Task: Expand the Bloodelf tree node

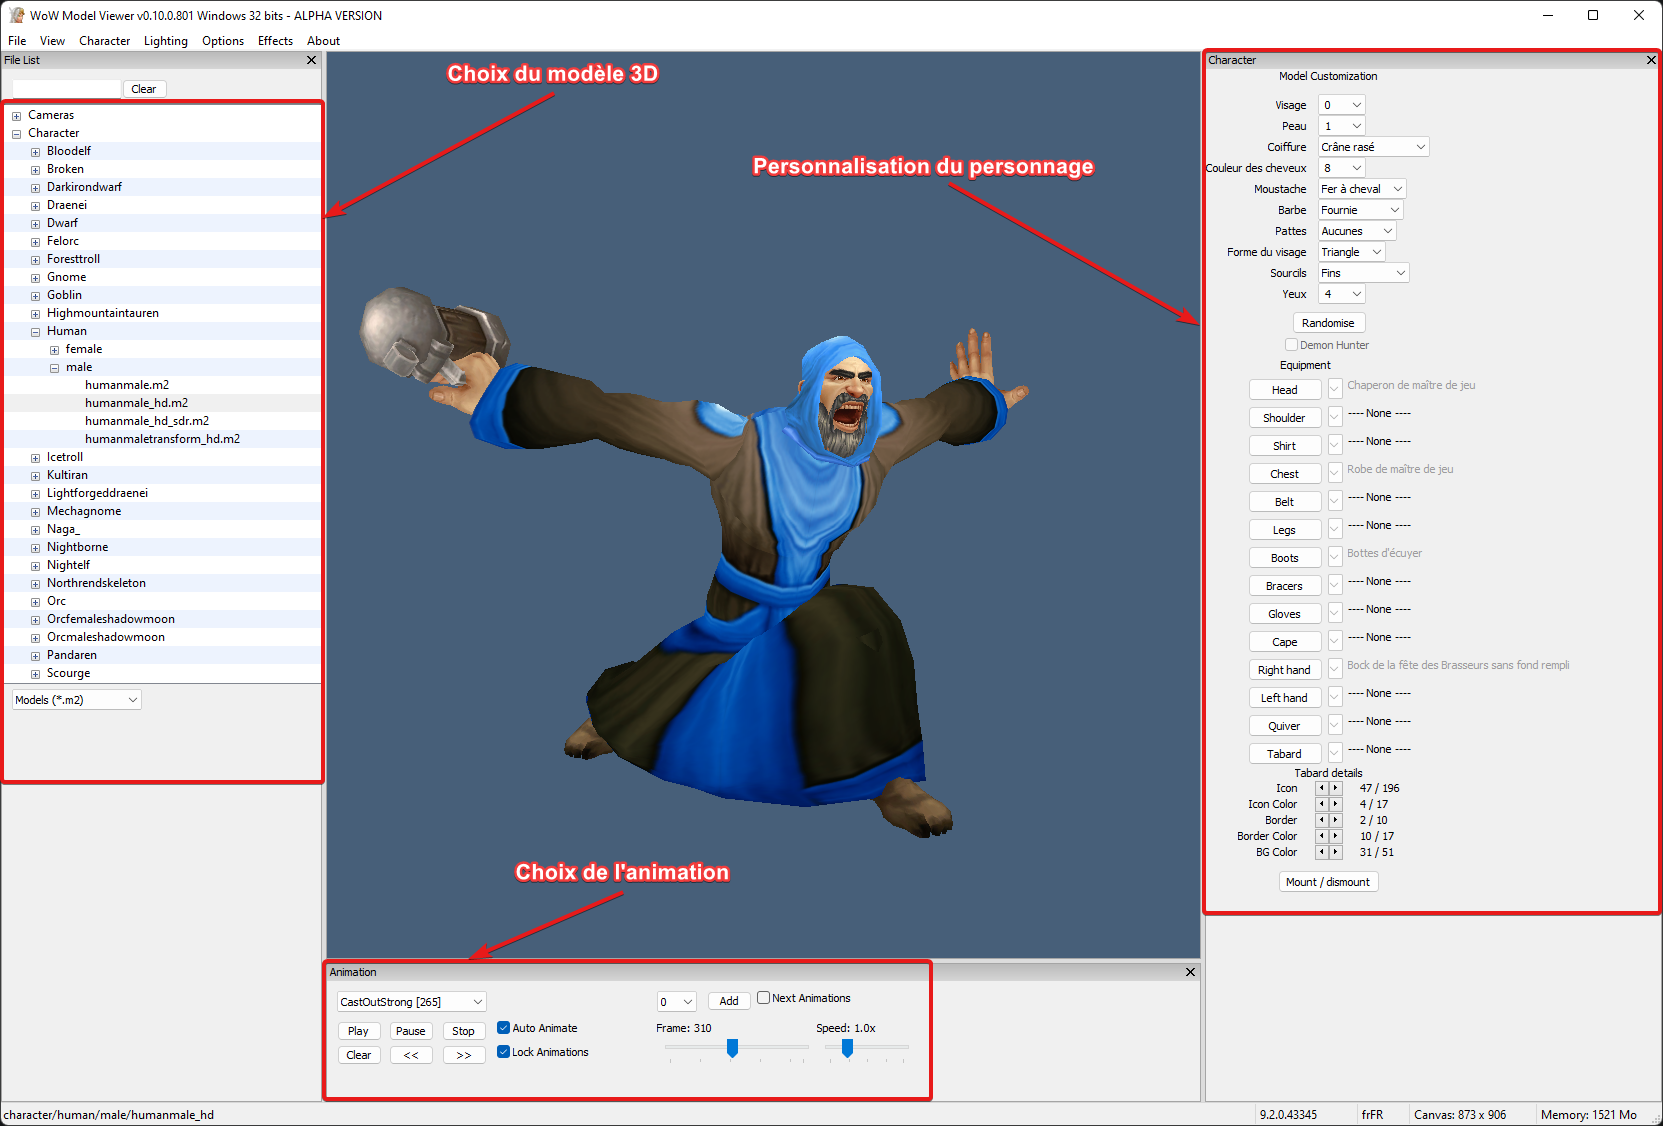Action: pos(35,152)
